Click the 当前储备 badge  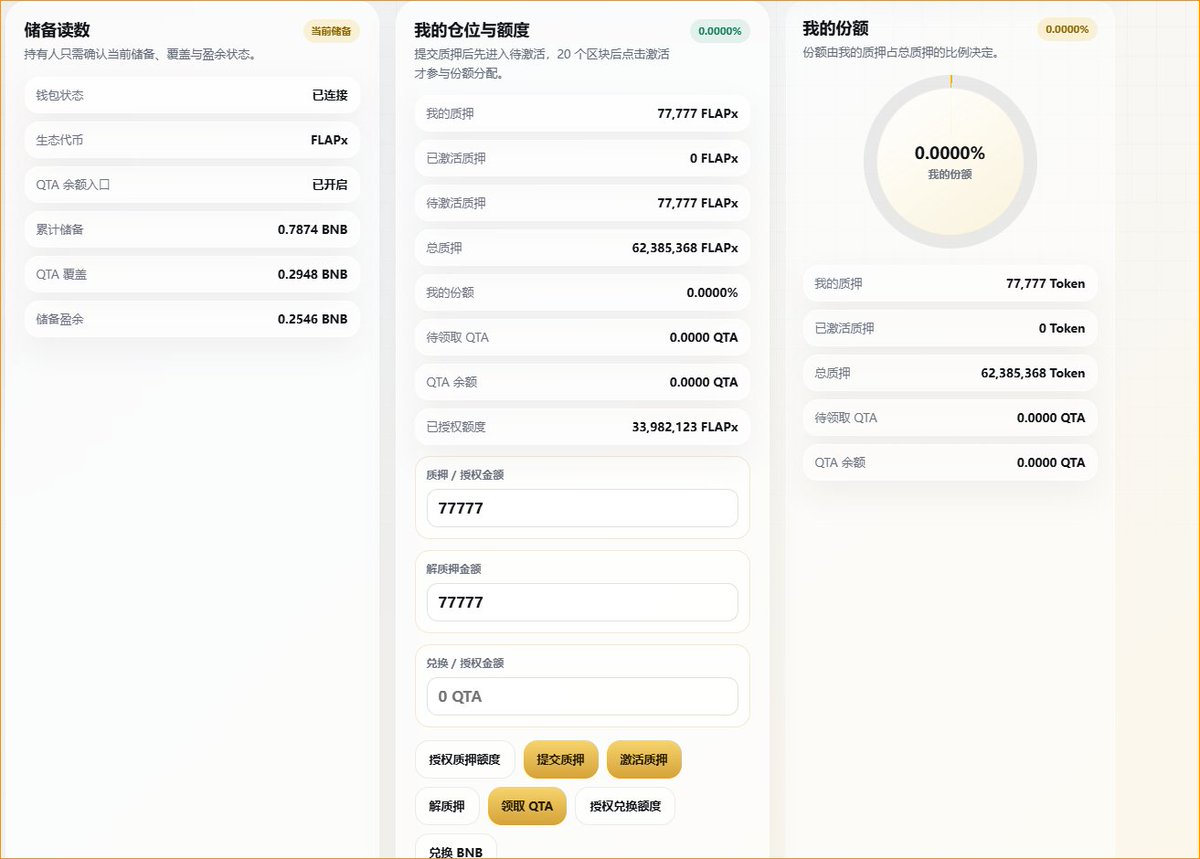(331, 31)
